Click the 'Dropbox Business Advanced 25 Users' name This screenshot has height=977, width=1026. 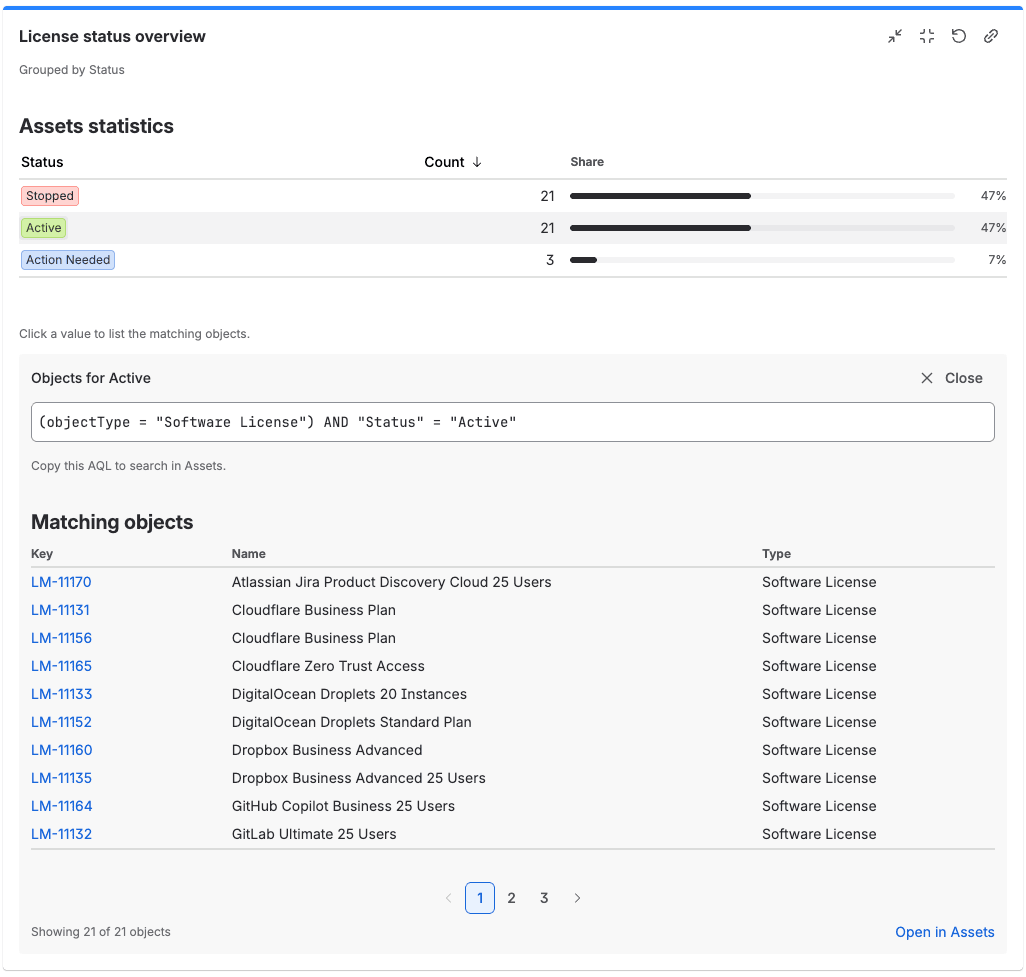coord(359,778)
